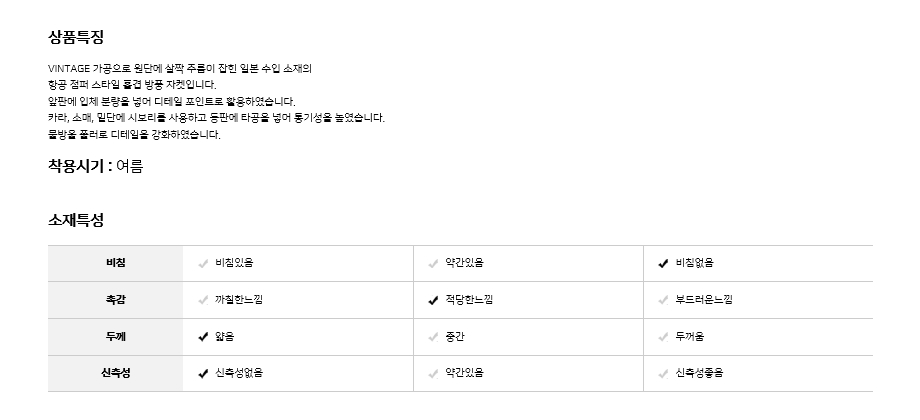
Task: Click the checkmark icon beside 부드러운느낌
Action: (x=663, y=300)
